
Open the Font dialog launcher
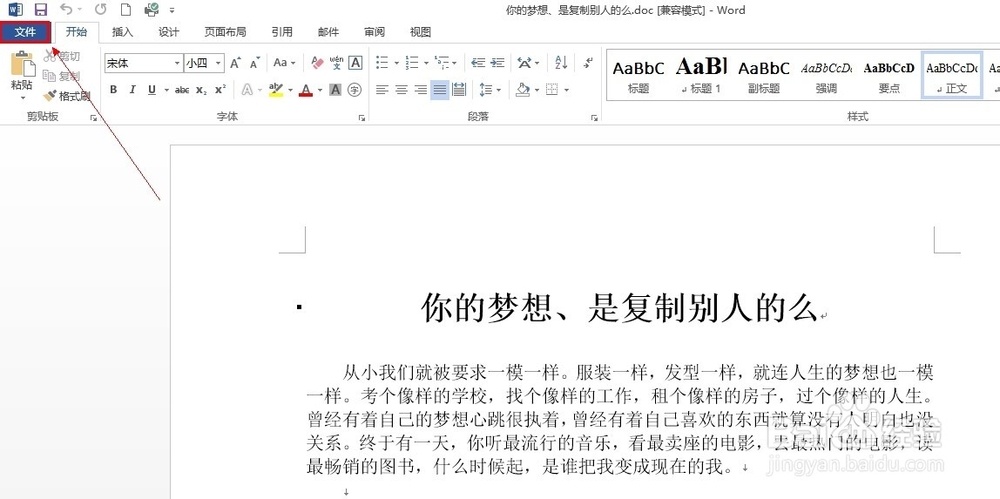(362, 117)
